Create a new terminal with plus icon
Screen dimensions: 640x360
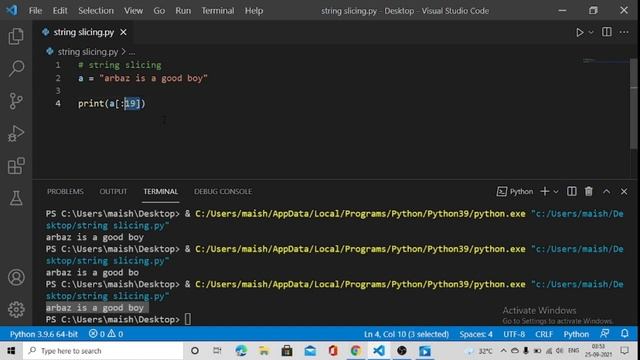point(544,191)
